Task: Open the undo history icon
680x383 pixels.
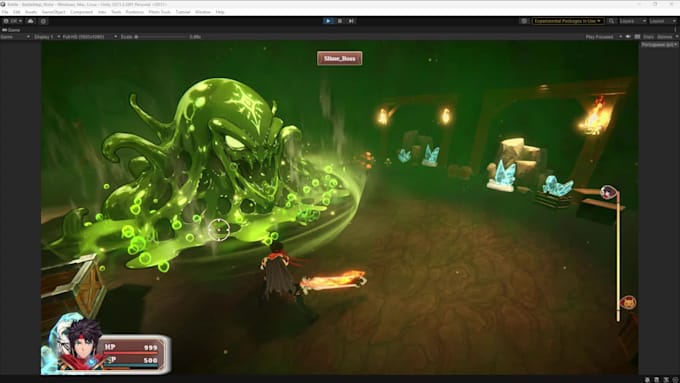Action: pyautogui.click(x=524, y=21)
